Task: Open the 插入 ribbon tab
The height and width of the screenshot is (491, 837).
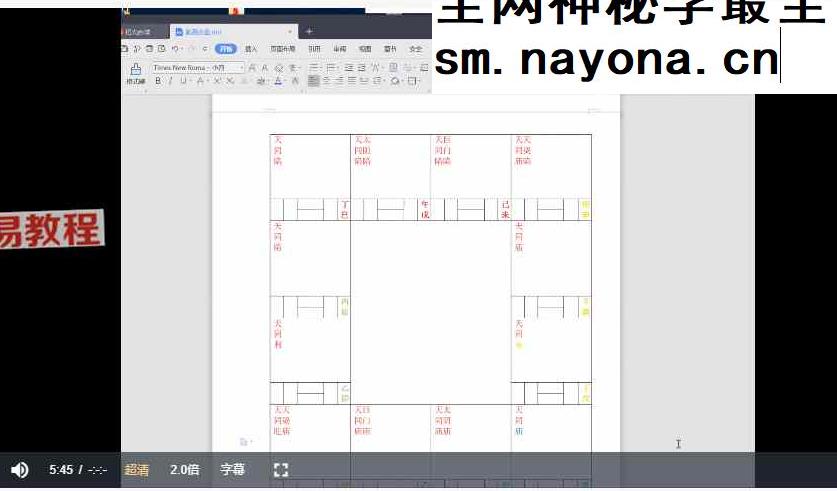Action: [x=251, y=49]
